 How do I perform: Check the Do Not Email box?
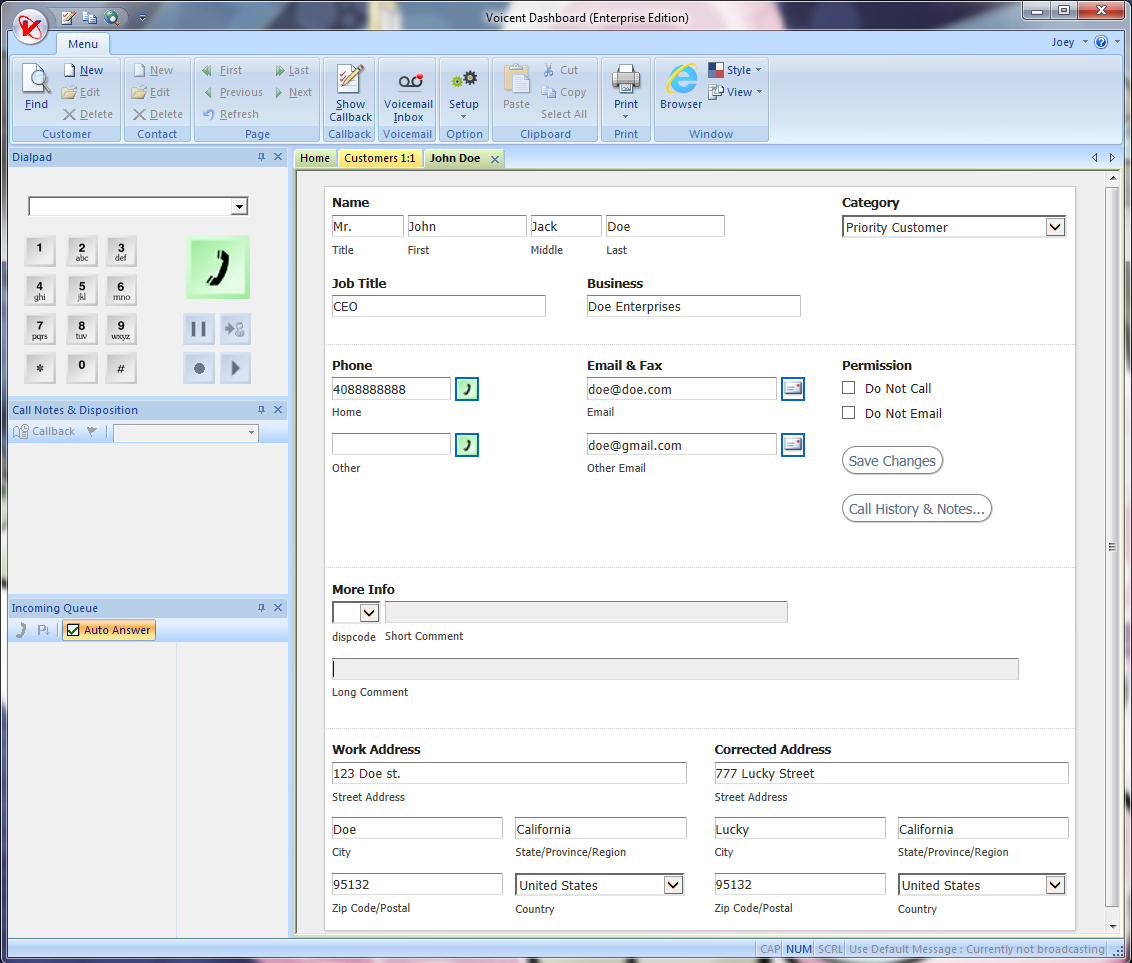tap(849, 413)
